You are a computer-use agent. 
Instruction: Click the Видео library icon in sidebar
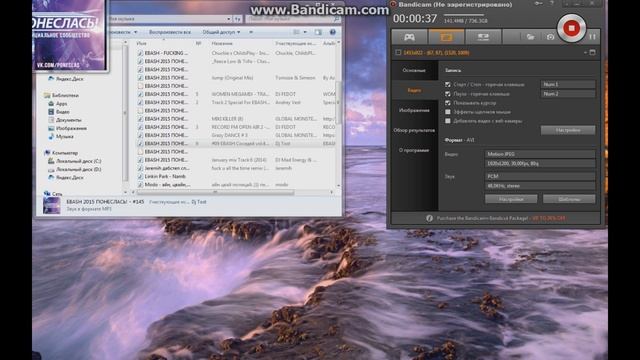tap(51, 112)
